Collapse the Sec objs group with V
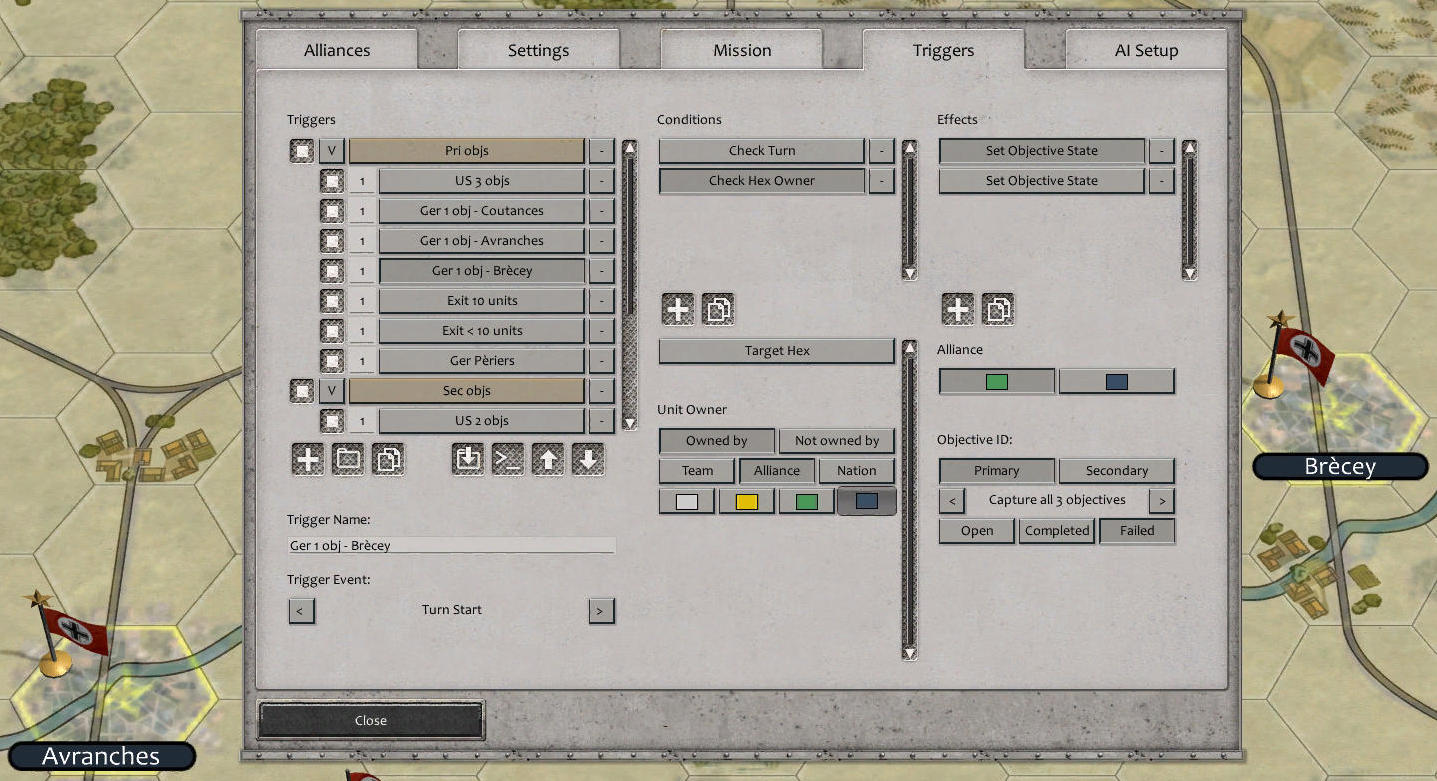1437x781 pixels. coord(332,391)
